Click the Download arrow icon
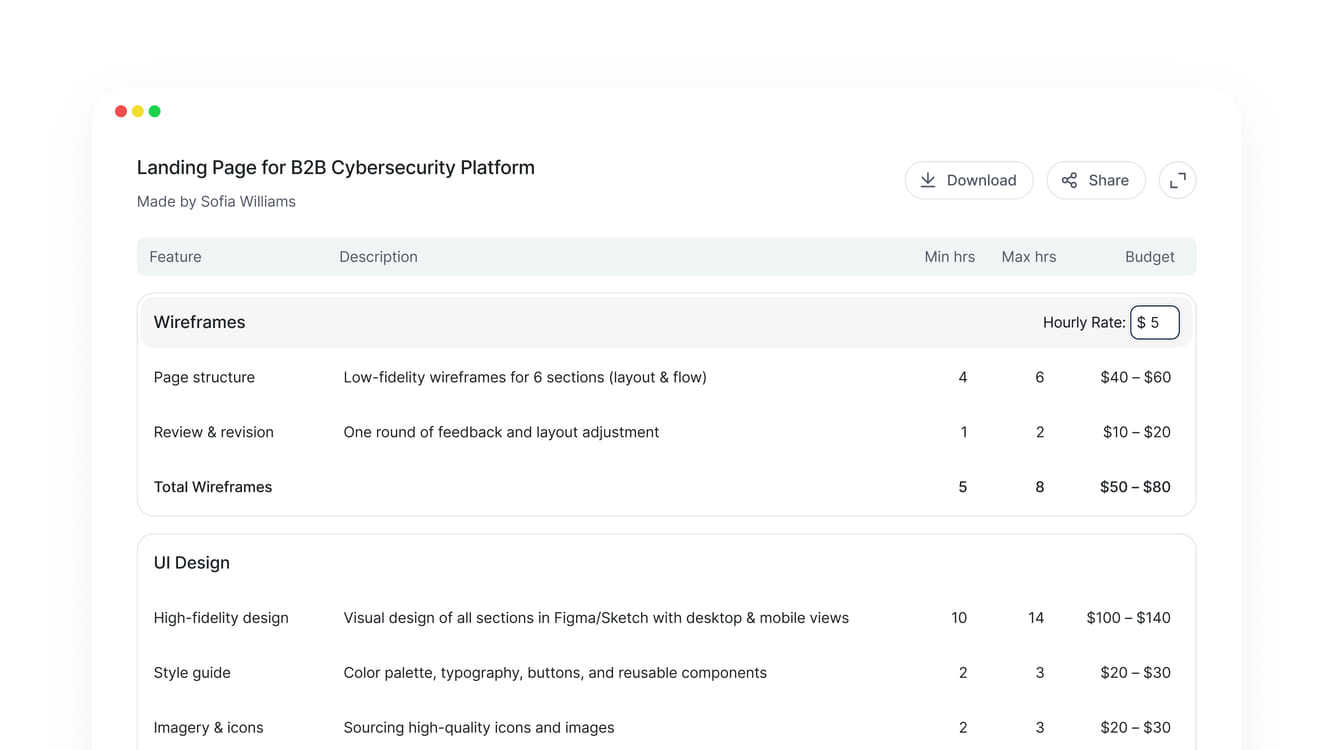This screenshot has height=750, width=1333. 928,180
